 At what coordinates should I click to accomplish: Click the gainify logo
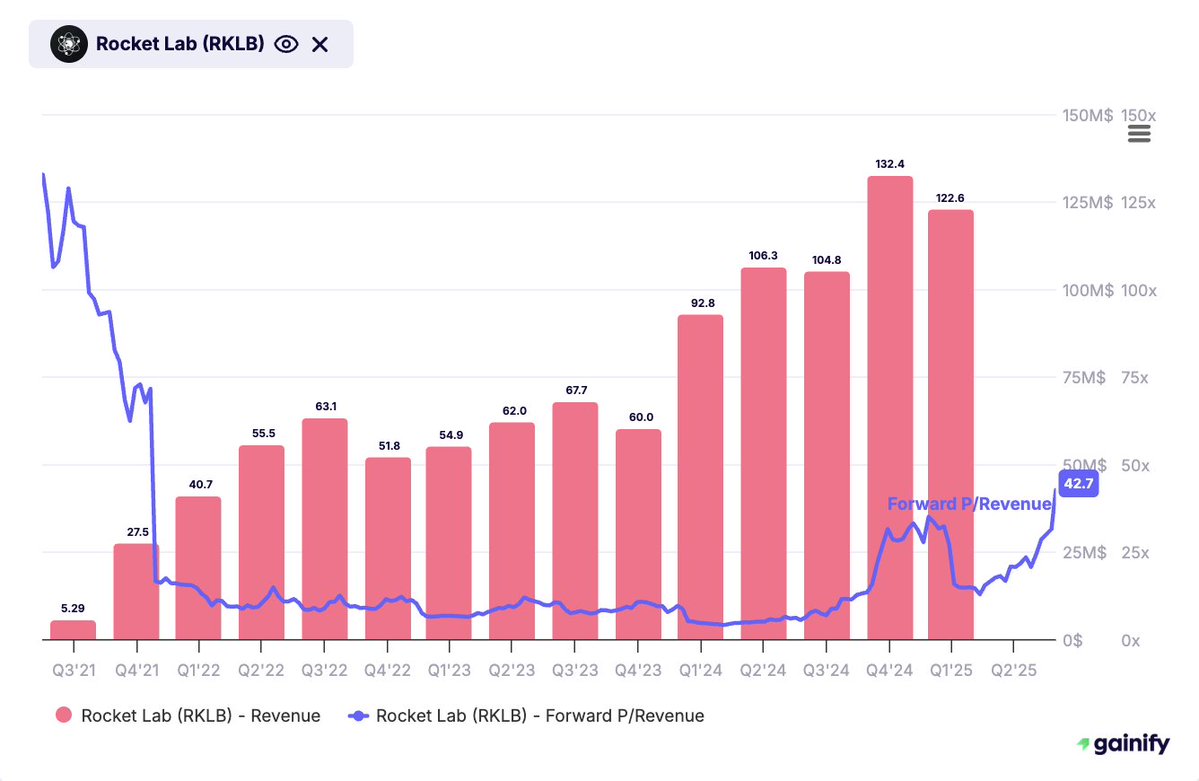click(x=1123, y=743)
